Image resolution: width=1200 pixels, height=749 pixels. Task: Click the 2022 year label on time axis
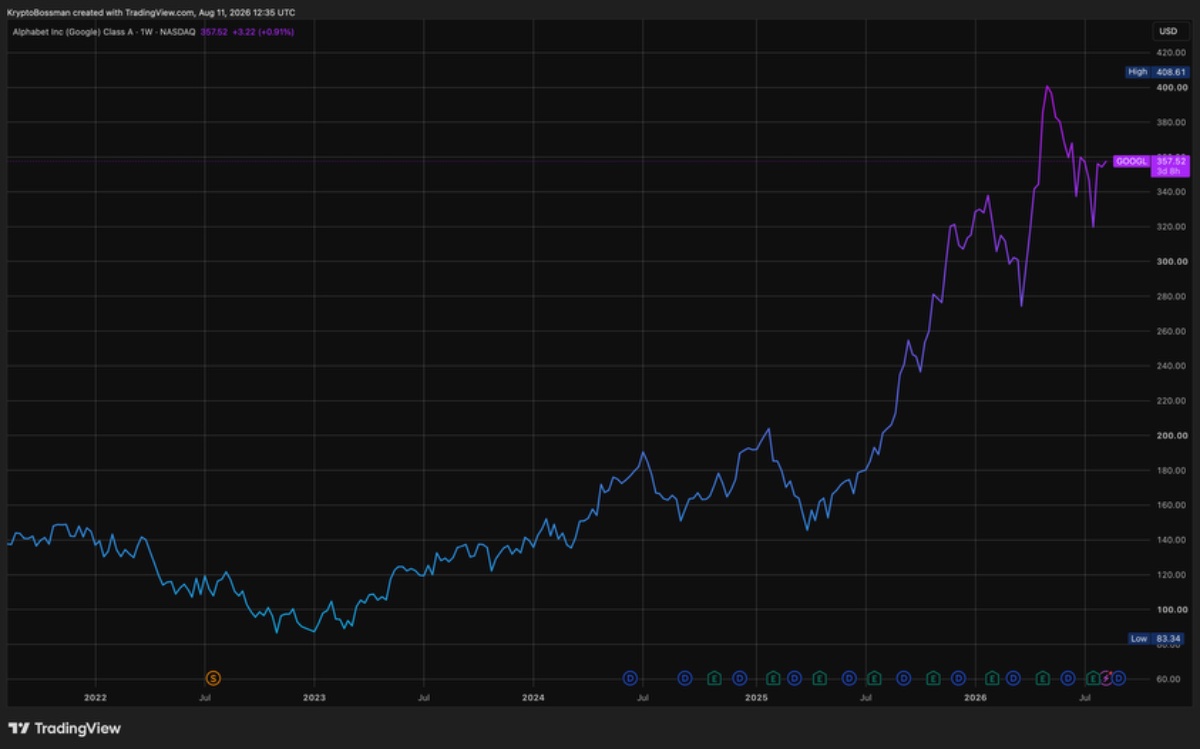95,698
